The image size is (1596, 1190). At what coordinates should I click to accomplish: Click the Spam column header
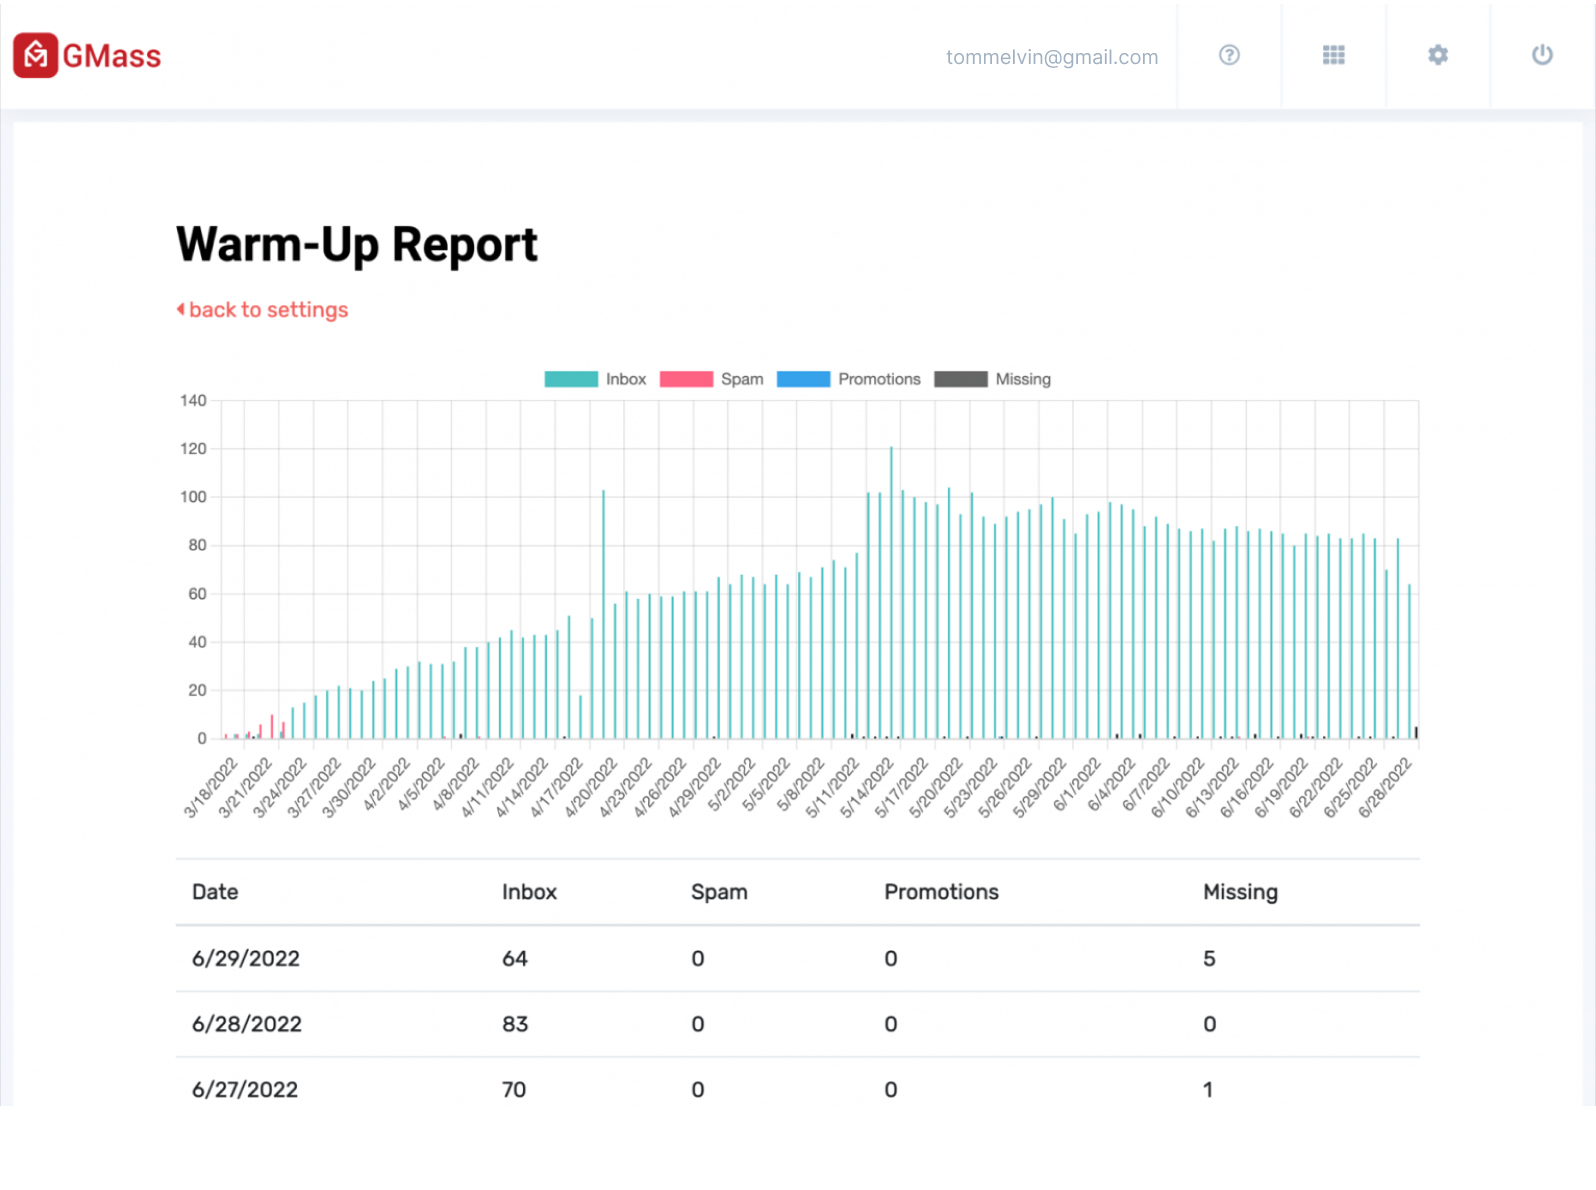pos(719,892)
